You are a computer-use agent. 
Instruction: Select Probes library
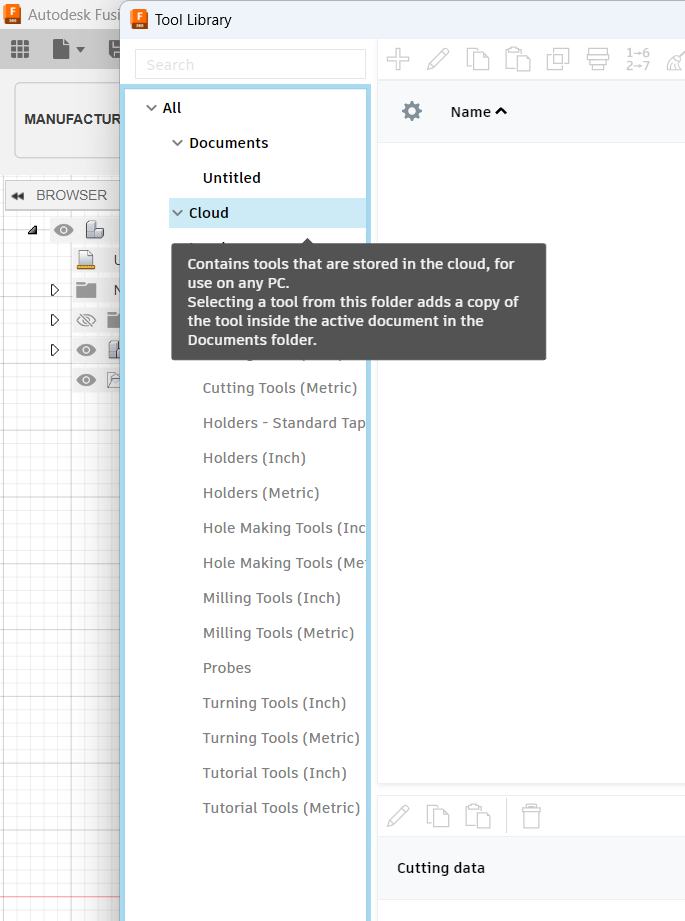pos(227,668)
